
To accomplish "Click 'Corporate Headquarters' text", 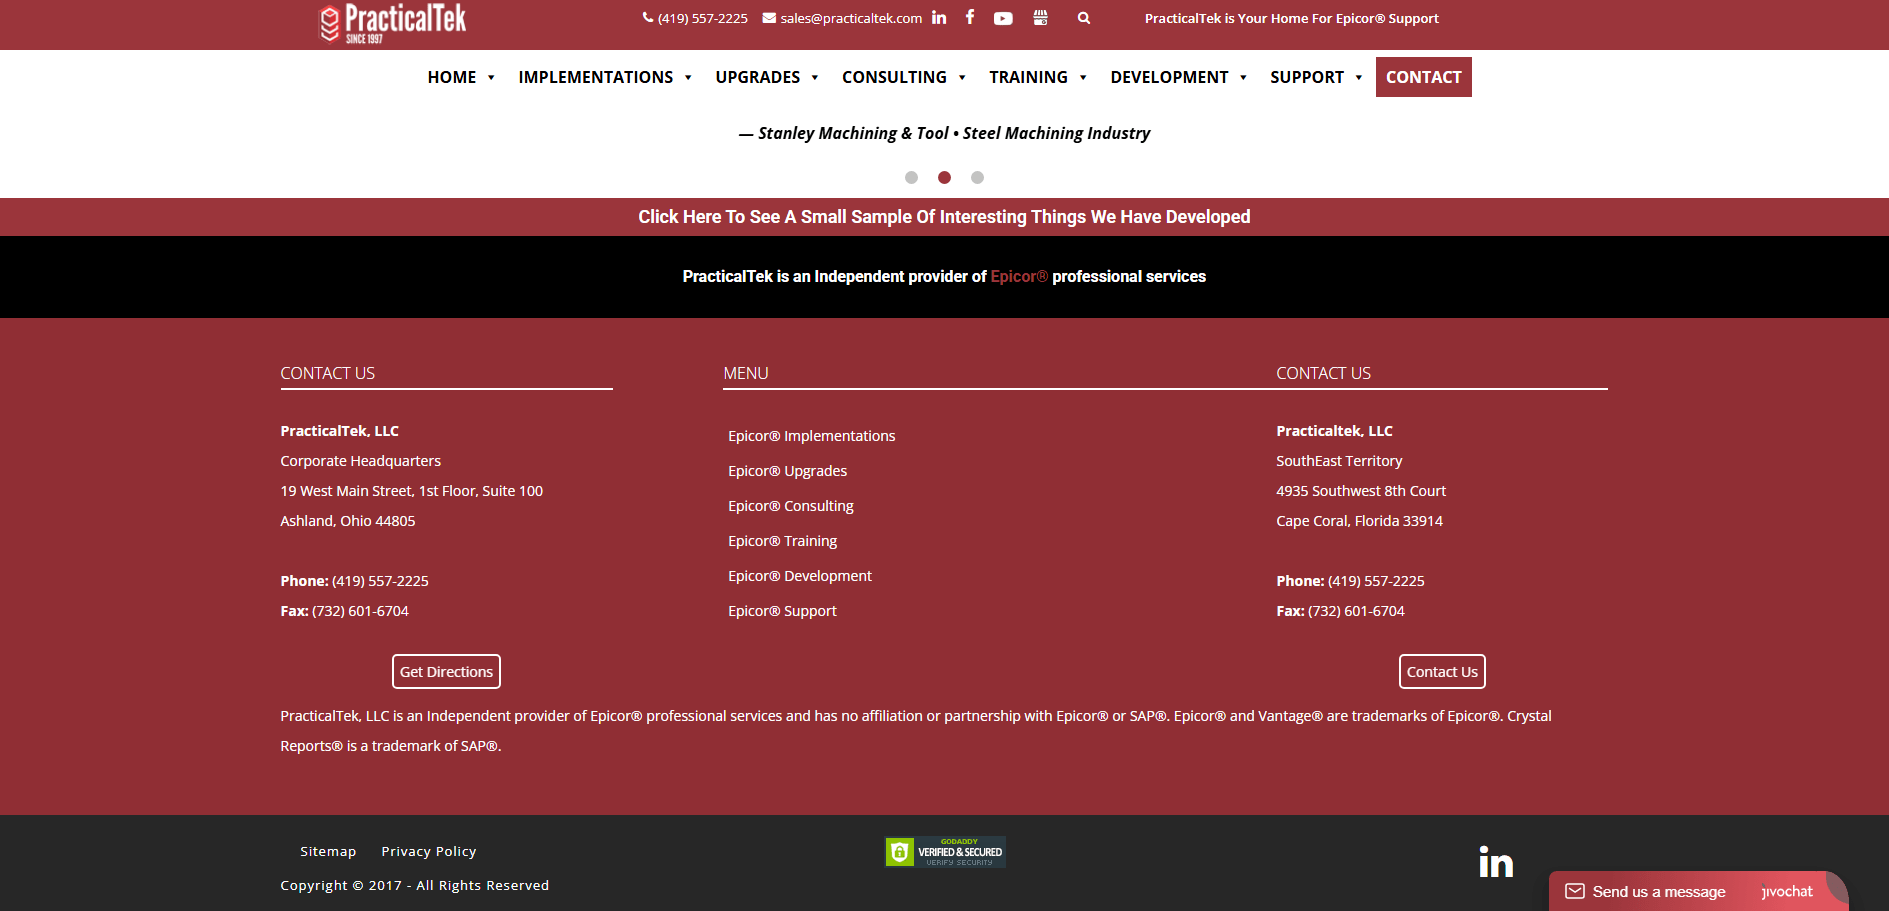I will click(x=361, y=461).
